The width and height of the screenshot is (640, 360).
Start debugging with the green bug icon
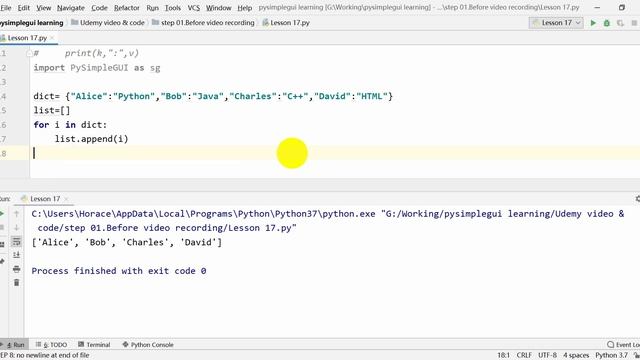[607, 23]
